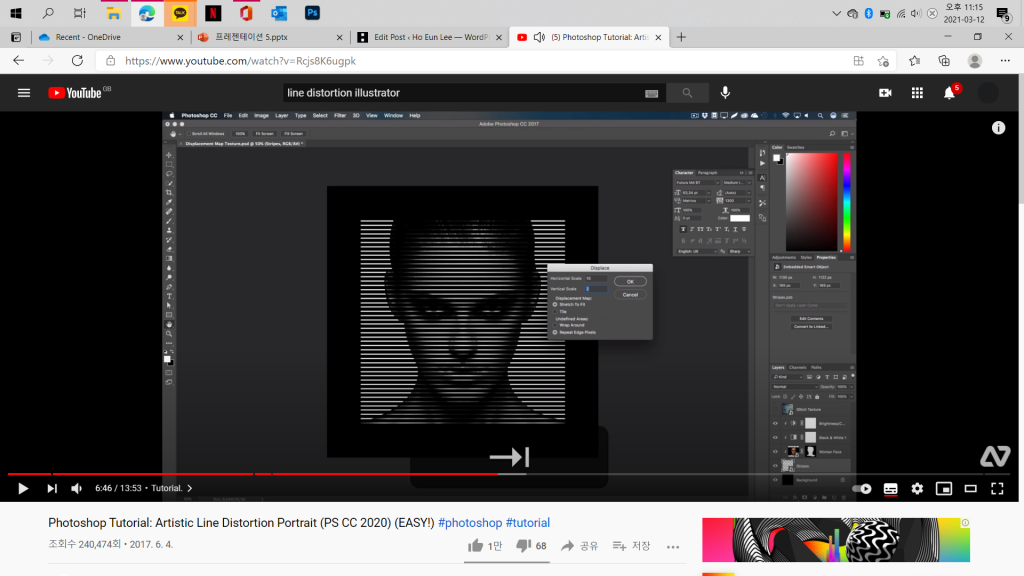The image size is (1024, 576).
Task: Click the Convert to Linked button
Action: 811,327
